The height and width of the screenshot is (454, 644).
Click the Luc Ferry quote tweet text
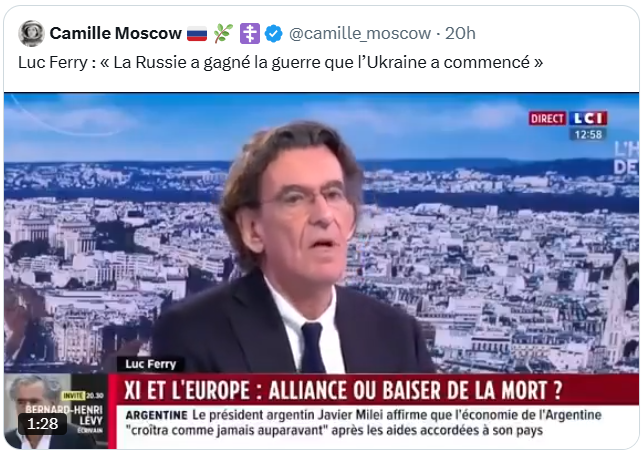click(x=281, y=62)
